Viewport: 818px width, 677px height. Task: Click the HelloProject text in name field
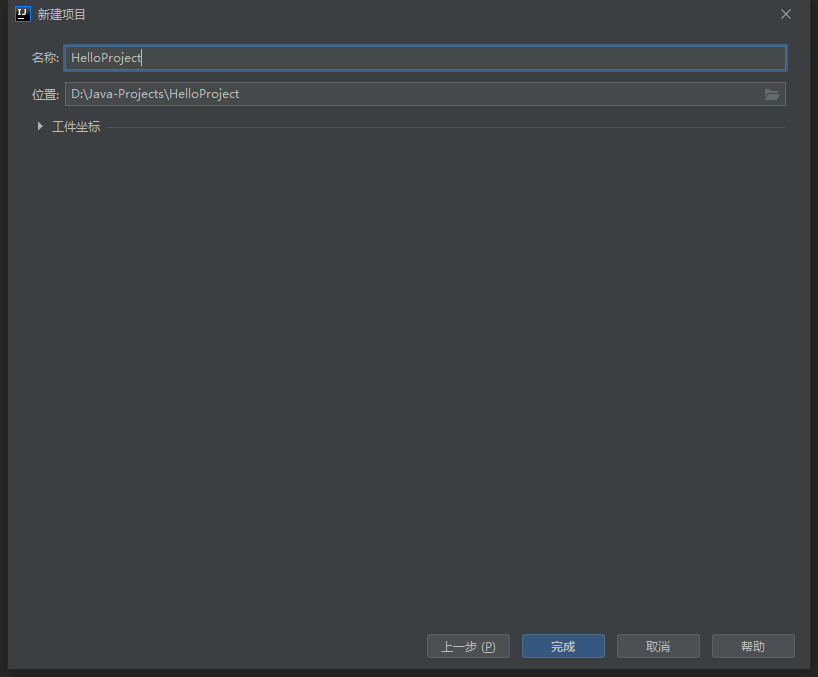click(x=106, y=58)
